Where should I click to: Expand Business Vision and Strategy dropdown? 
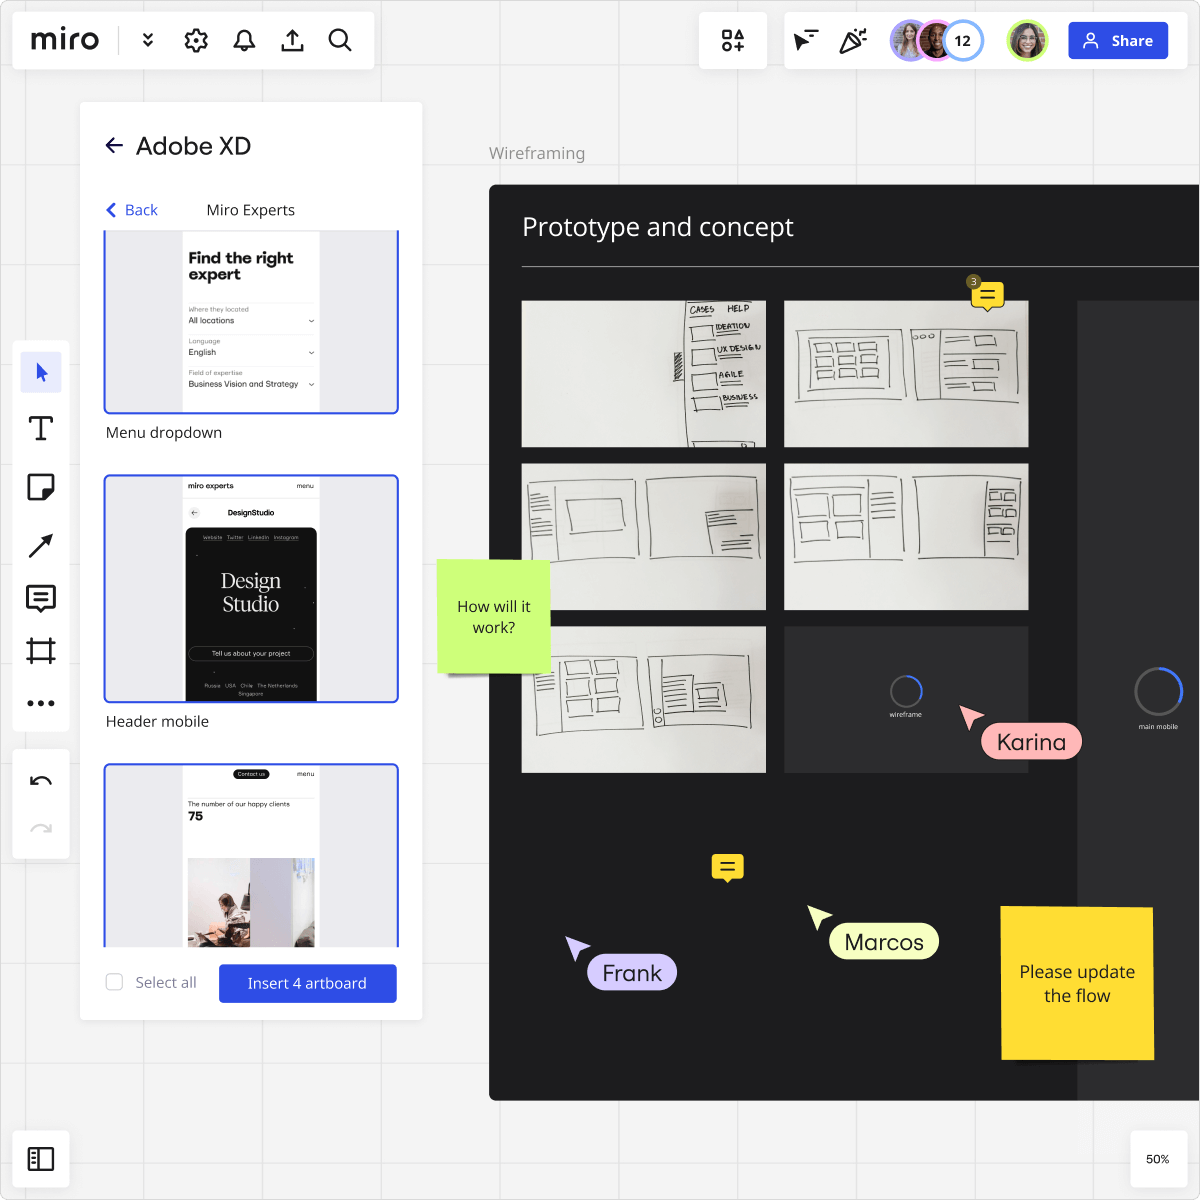251,384
